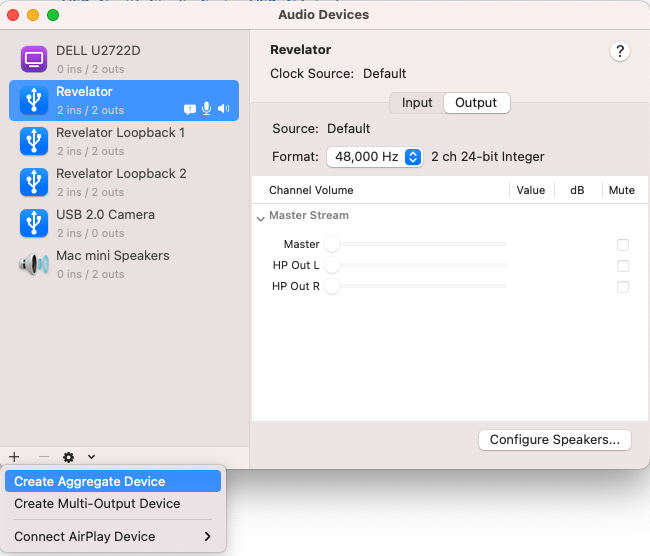Screen dimensions: 650x556
Task: Click the Mac mini Speakers icon
Action: pos(34,264)
